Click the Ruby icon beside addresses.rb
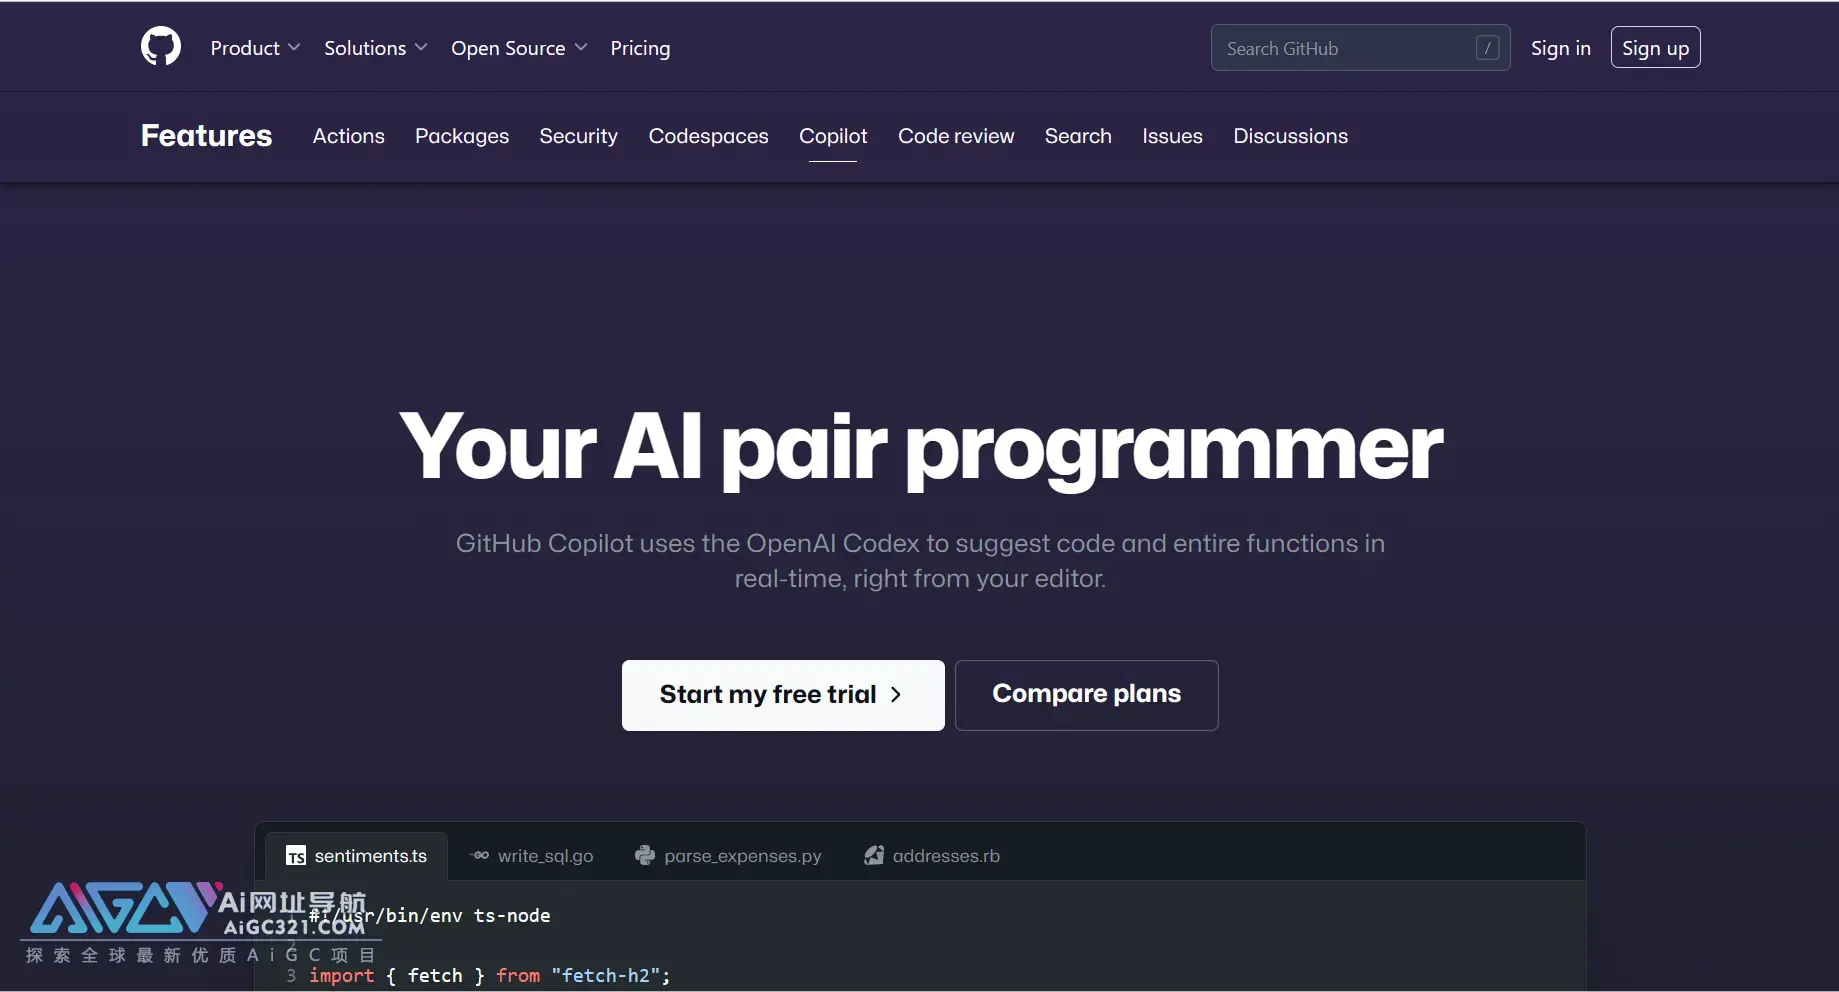Screen dimensions: 1839x992 [x=874, y=855]
